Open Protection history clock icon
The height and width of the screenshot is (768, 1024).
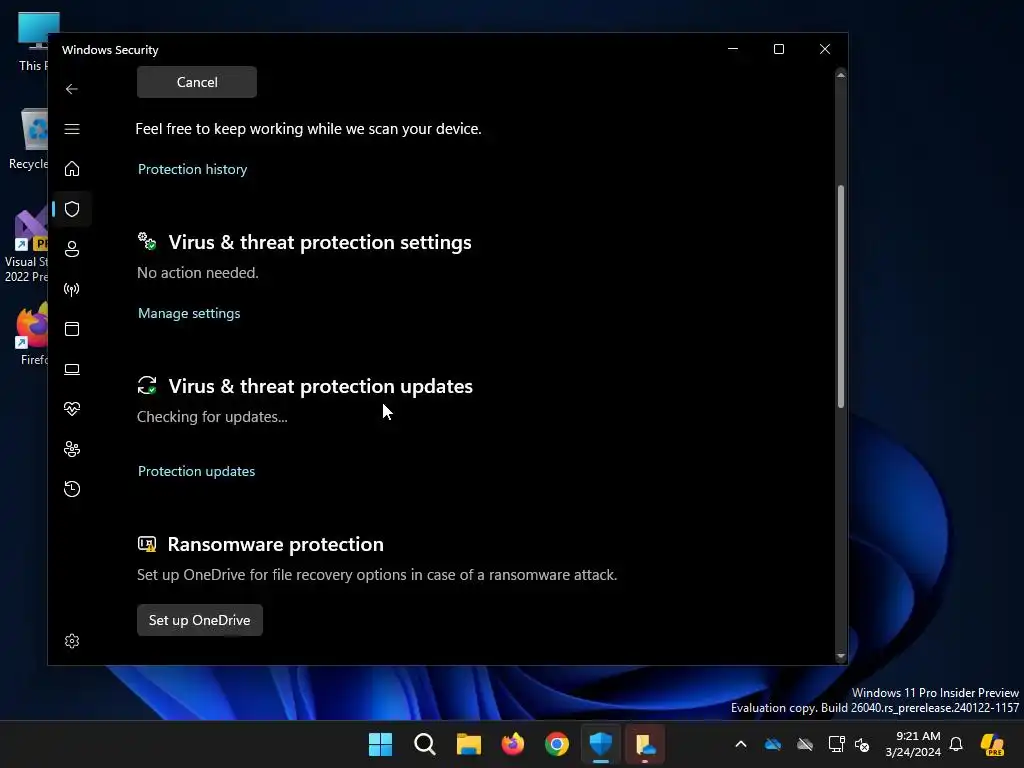pyautogui.click(x=72, y=488)
